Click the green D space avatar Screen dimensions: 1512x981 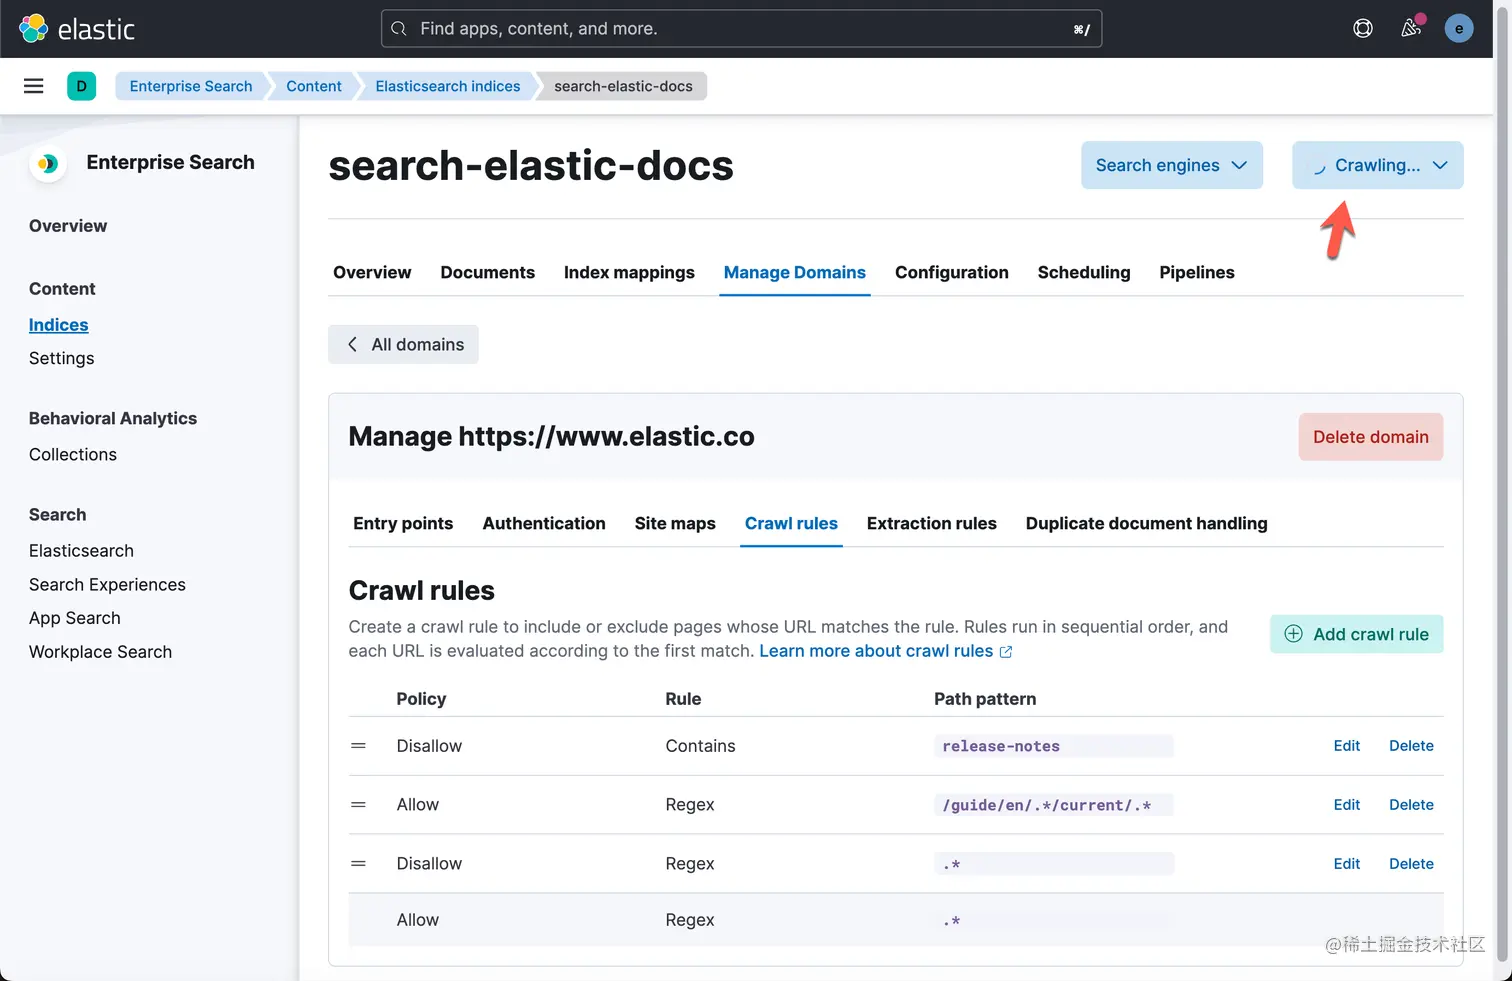click(82, 86)
